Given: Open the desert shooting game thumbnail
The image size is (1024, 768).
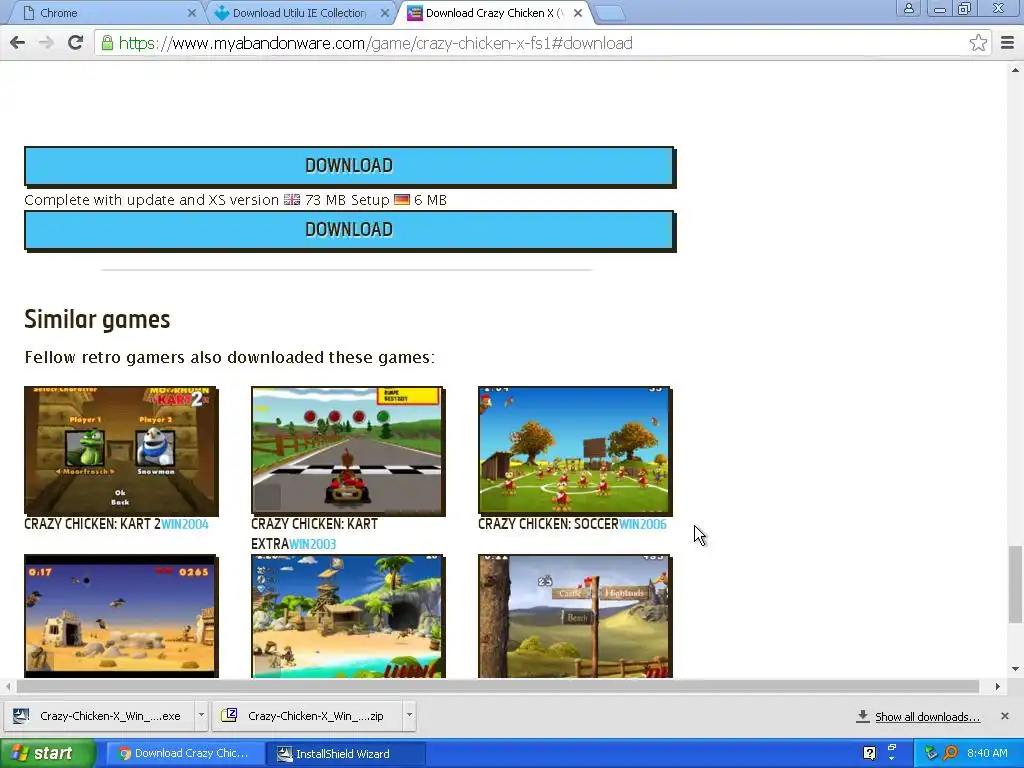Looking at the screenshot, I should click(121, 616).
